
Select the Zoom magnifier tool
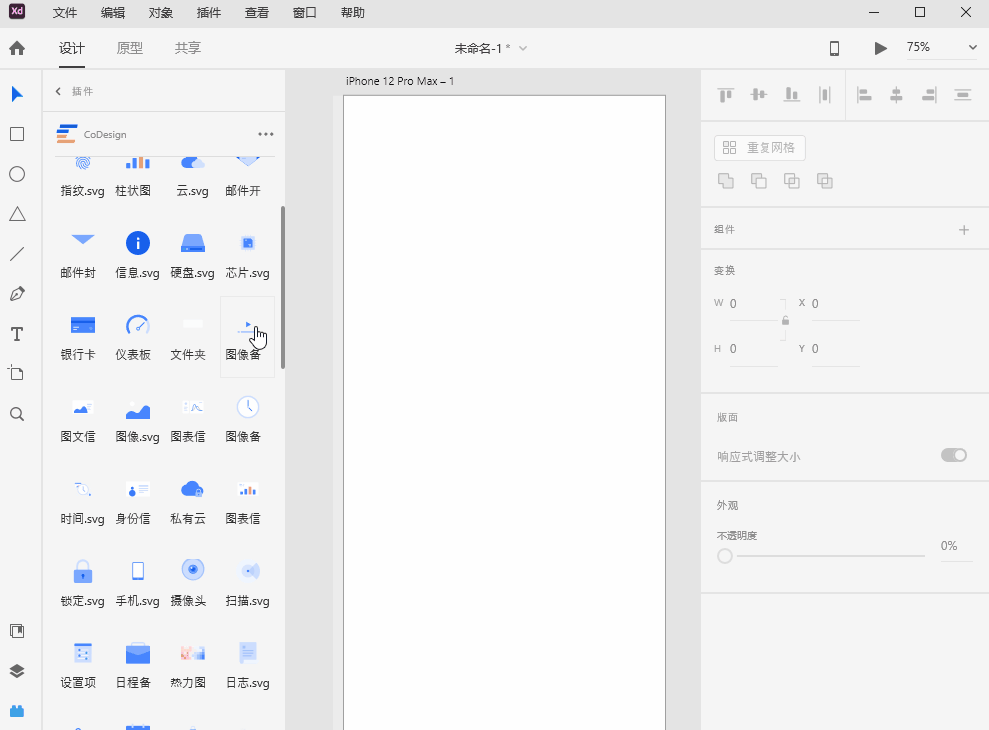tap(17, 414)
